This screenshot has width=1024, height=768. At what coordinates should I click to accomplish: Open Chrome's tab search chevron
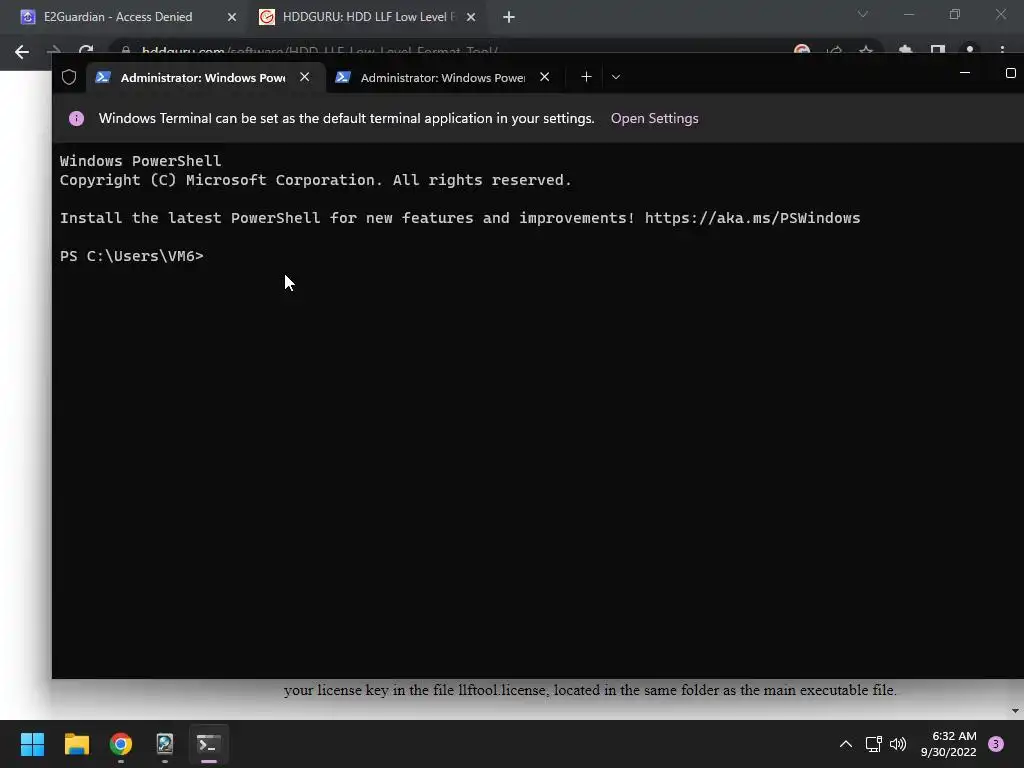pyautogui.click(x=863, y=14)
